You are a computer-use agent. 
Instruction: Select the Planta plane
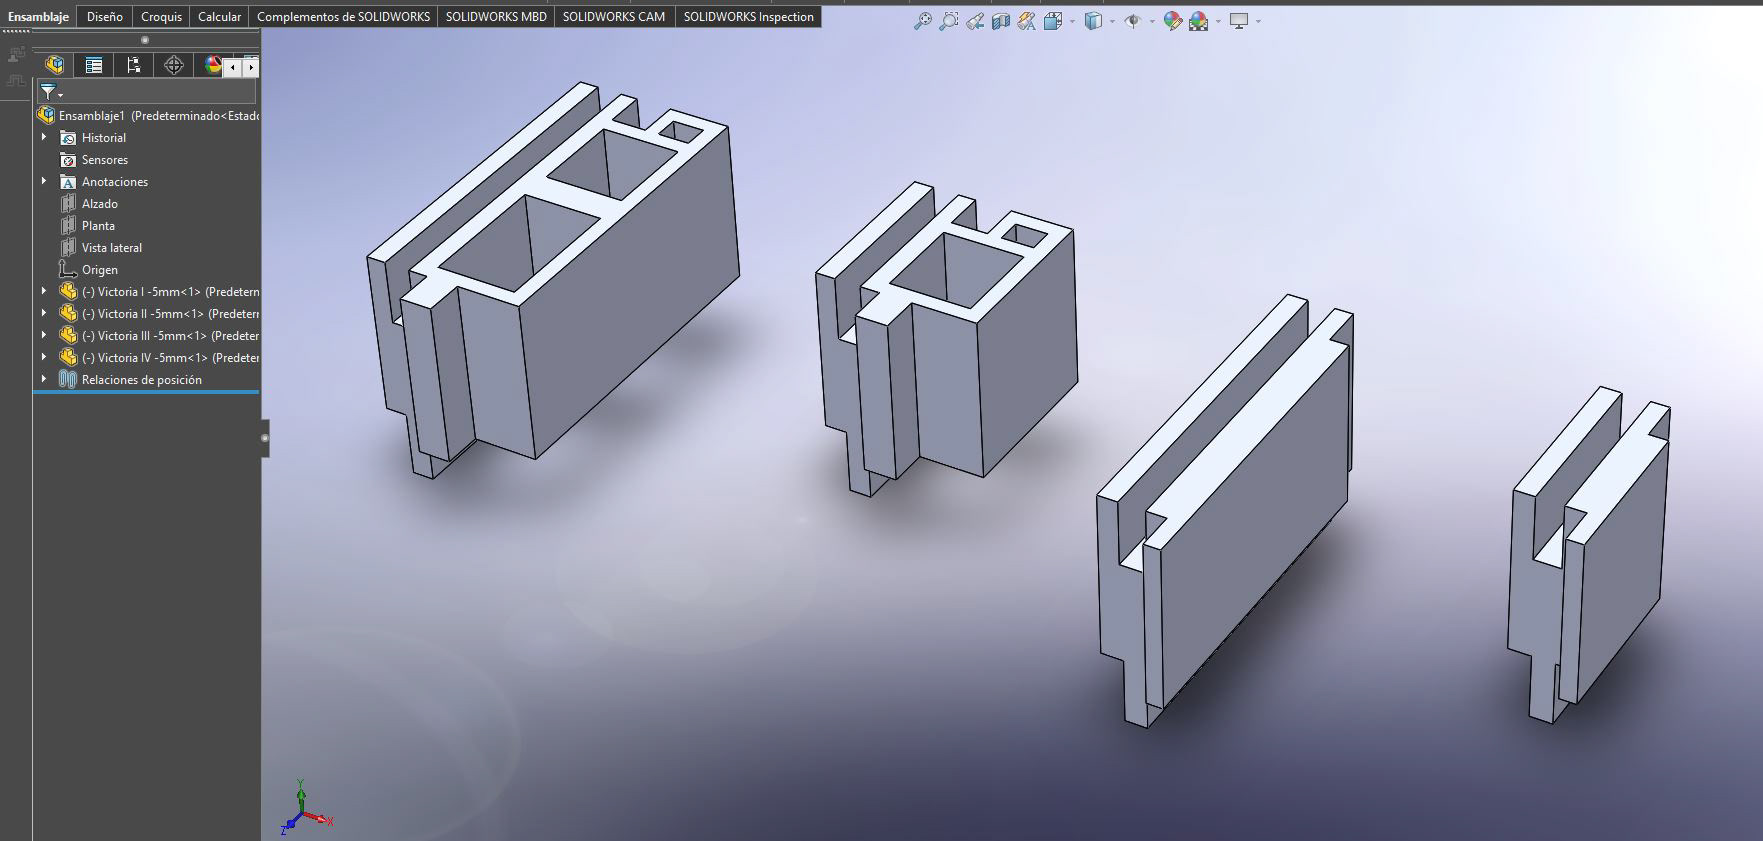click(98, 226)
